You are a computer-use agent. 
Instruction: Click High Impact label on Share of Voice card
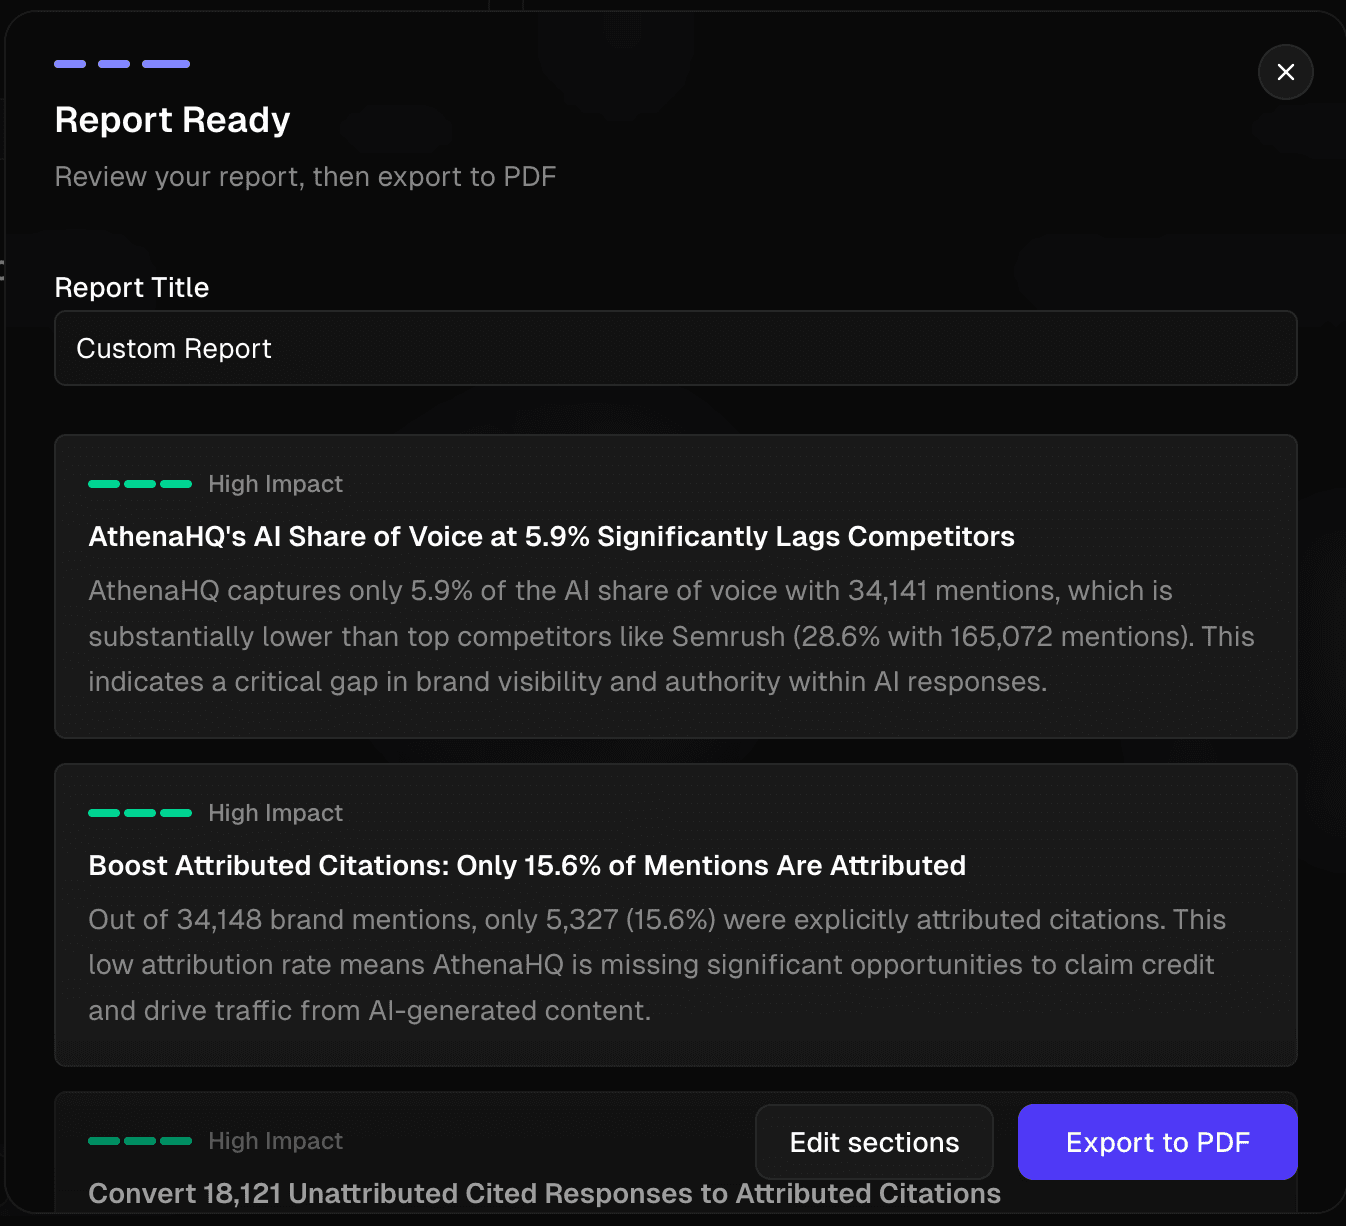[275, 484]
